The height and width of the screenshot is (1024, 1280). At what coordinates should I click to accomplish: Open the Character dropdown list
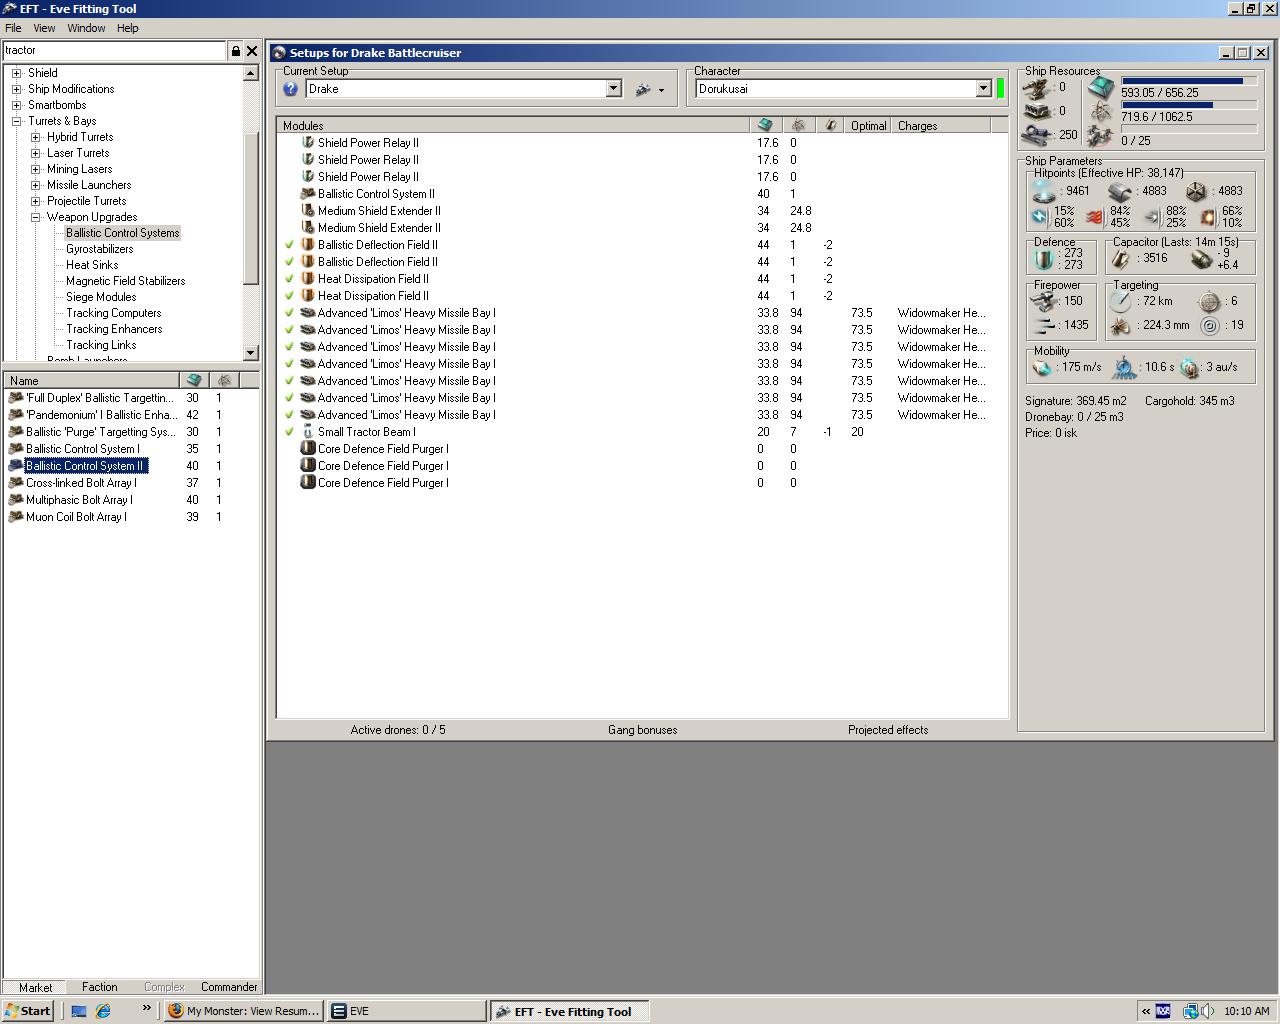[983, 89]
